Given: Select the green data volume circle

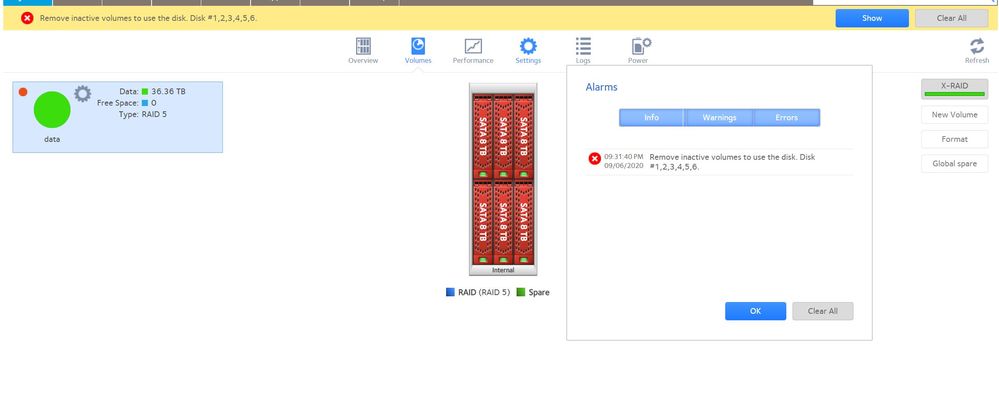Looking at the screenshot, I should click(52, 109).
